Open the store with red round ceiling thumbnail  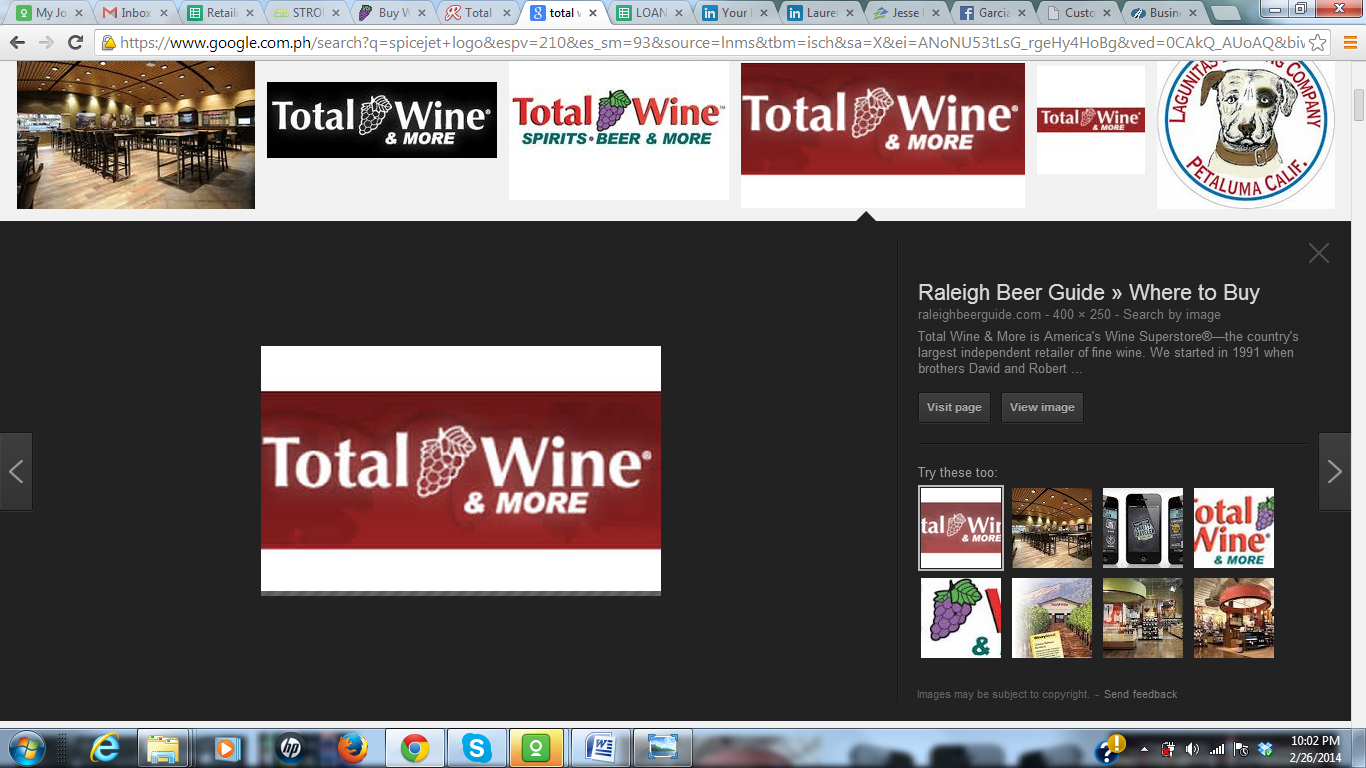1234,618
